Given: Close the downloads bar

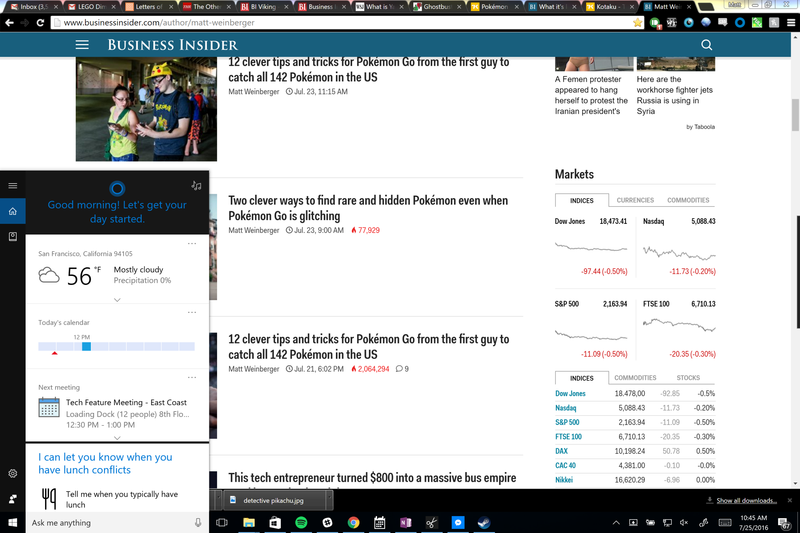Looking at the screenshot, I should [790, 500].
